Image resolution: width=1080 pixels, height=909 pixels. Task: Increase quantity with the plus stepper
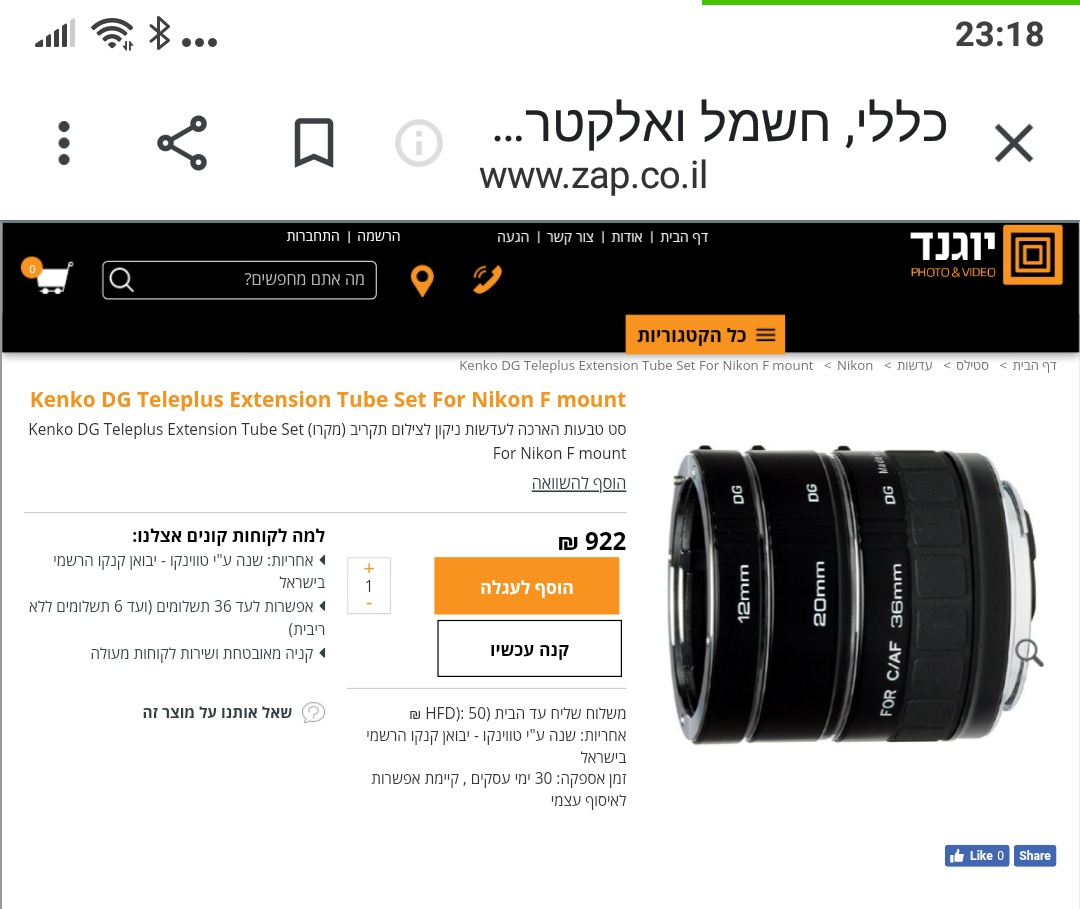[x=369, y=568]
